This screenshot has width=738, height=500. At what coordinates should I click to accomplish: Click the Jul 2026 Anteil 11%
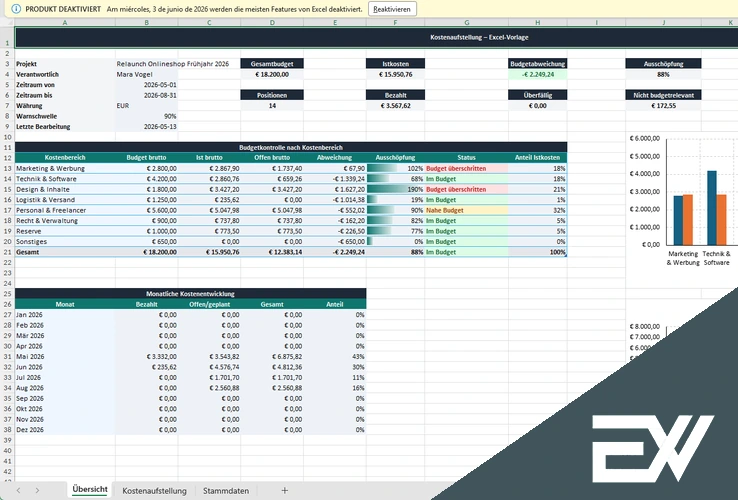tap(335, 378)
